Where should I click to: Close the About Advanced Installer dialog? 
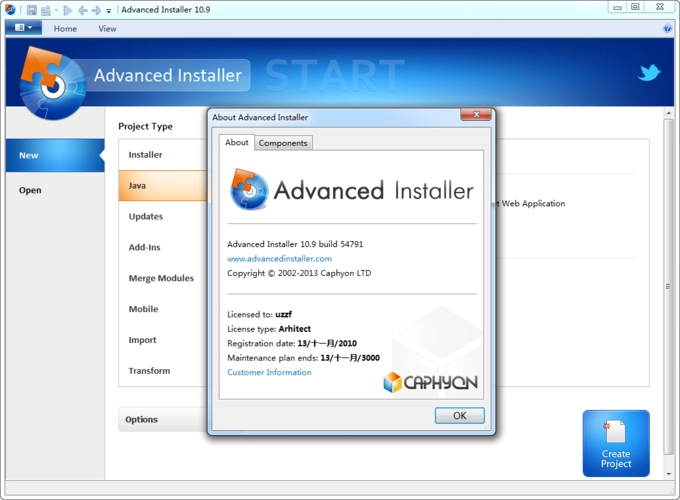476,114
